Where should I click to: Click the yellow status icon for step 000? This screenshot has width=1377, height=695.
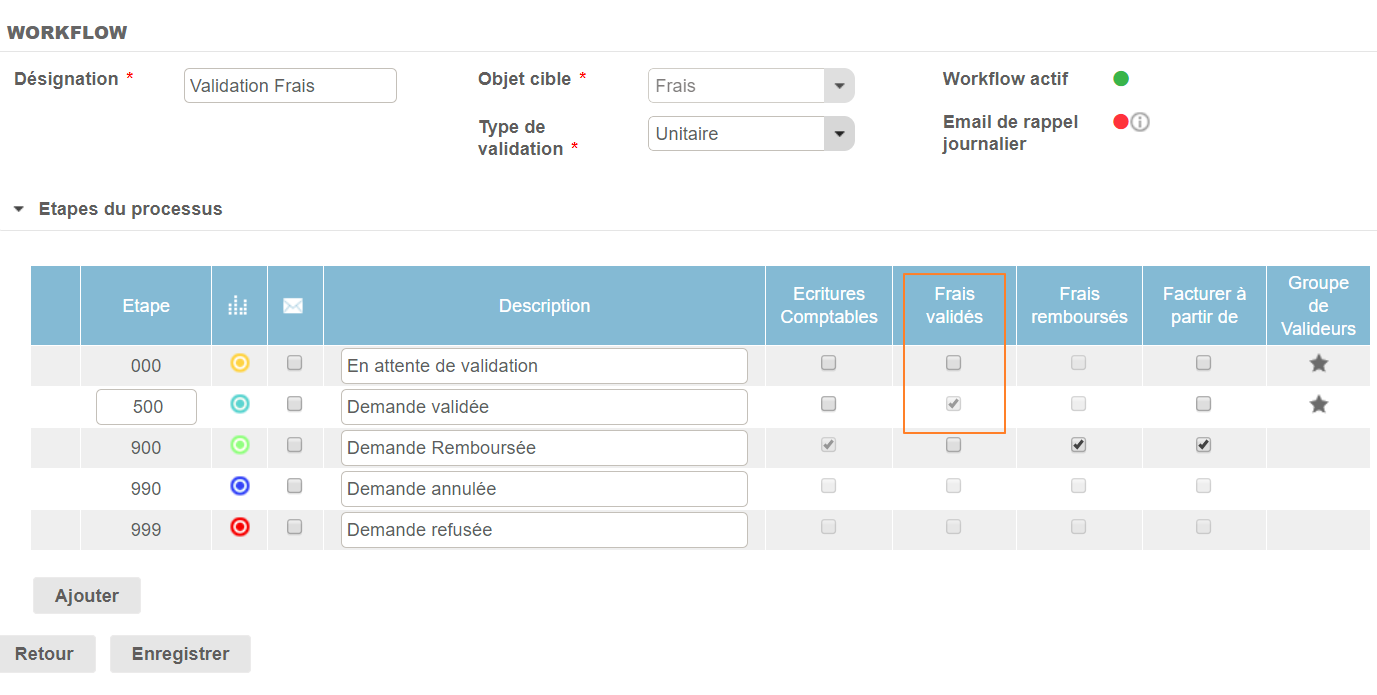pos(239,363)
